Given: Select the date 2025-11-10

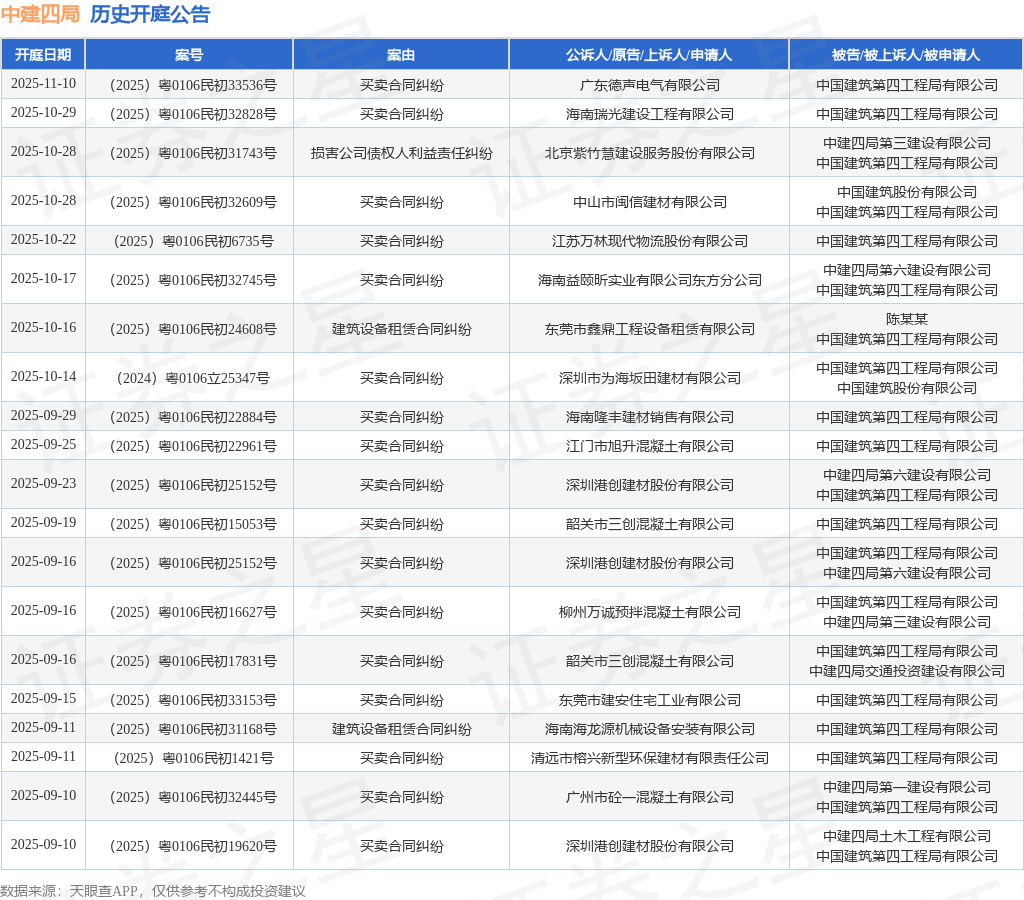Looking at the screenshot, I should pos(43,84).
